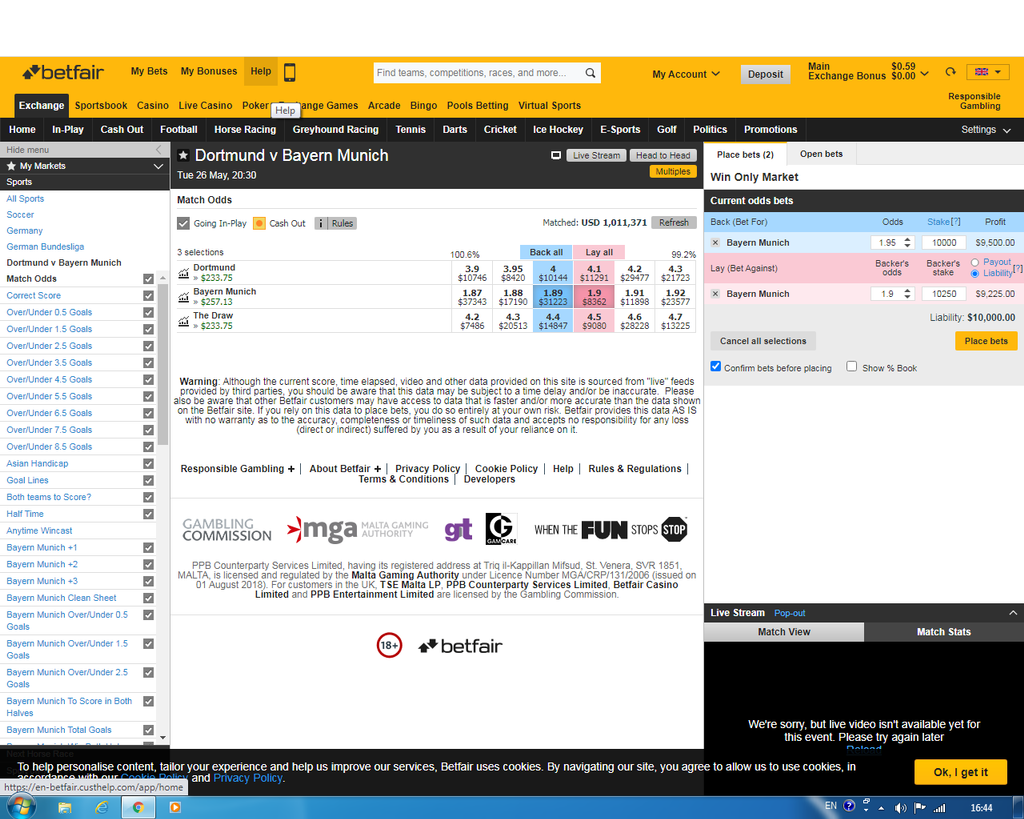Screen dimensions: 1024x819
Task: Select the Match View tab
Action: tap(784, 632)
